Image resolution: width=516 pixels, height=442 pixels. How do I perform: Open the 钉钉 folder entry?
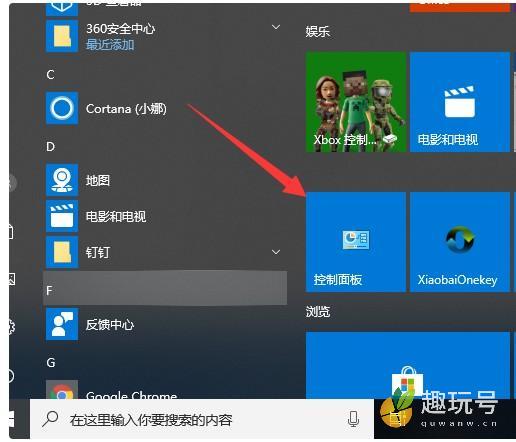(x=165, y=252)
